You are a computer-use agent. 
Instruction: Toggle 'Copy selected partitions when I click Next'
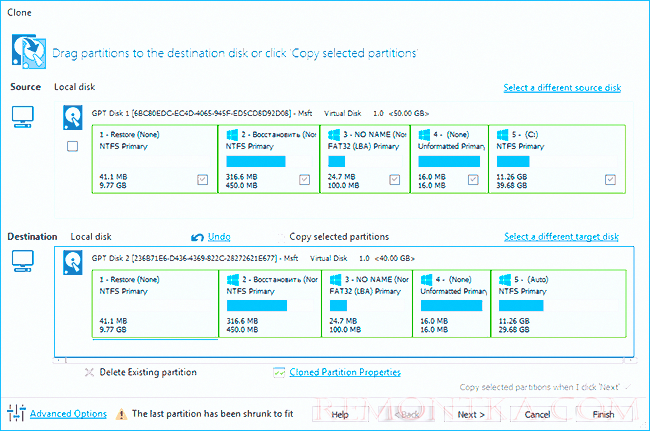tap(628, 387)
